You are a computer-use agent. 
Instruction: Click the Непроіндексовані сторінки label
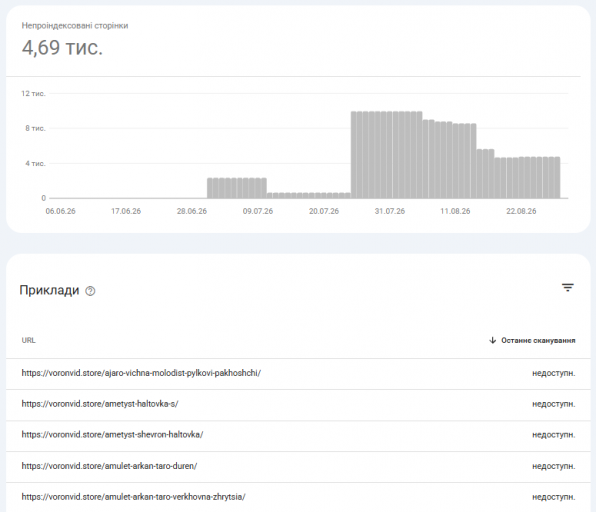pos(75,25)
